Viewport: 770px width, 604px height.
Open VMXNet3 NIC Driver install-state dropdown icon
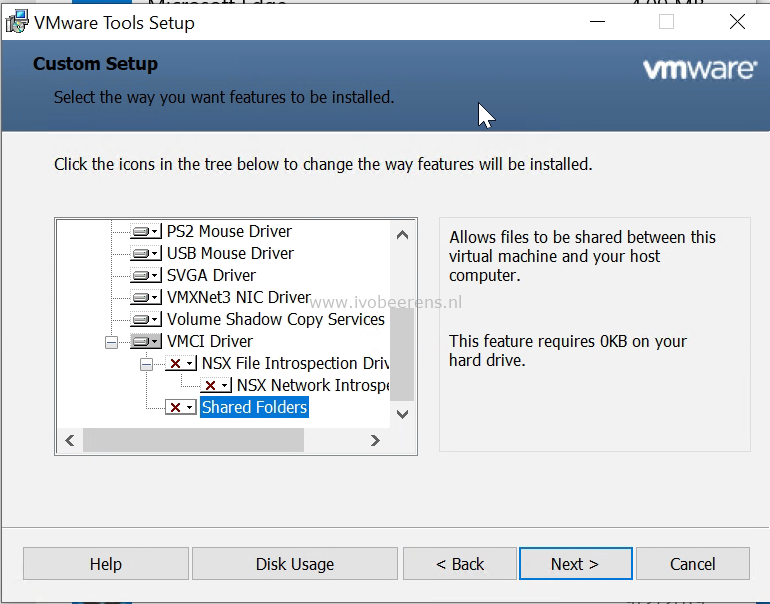click(x=146, y=298)
